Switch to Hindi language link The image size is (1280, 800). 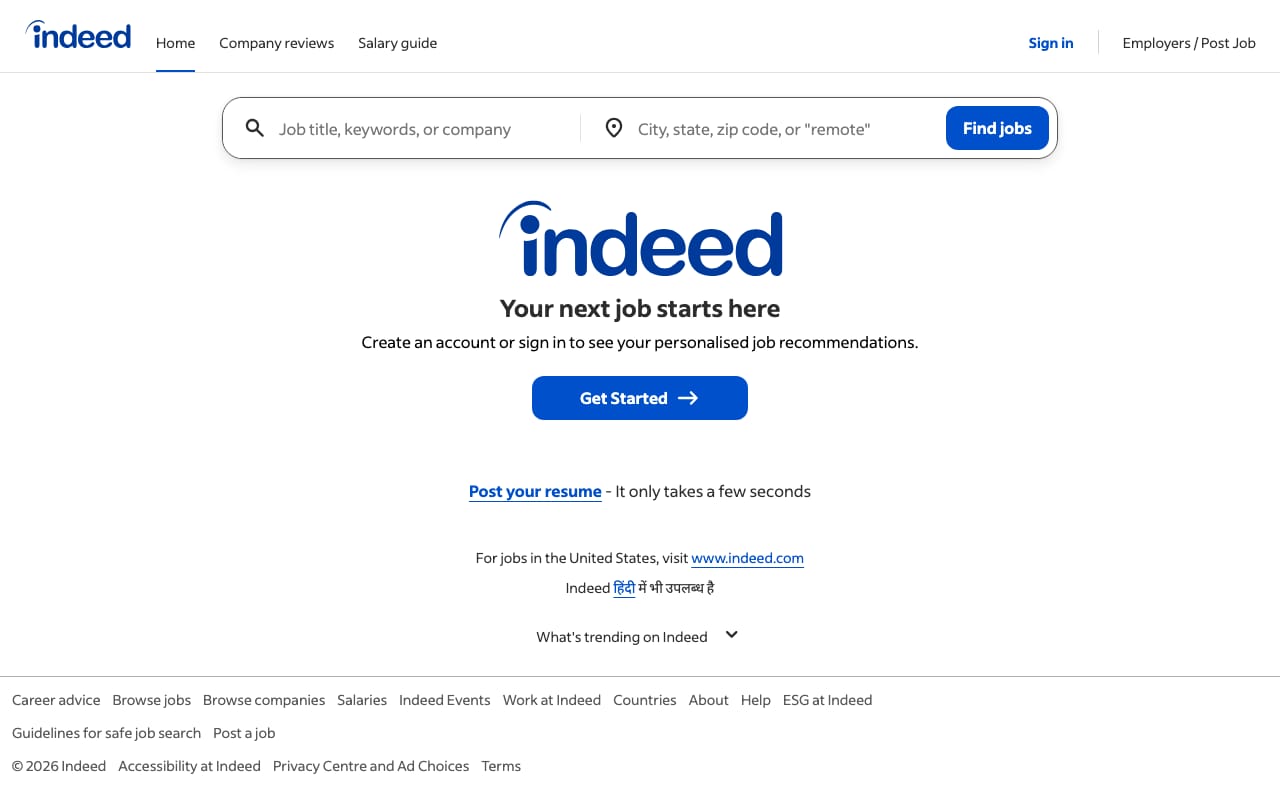coord(624,588)
